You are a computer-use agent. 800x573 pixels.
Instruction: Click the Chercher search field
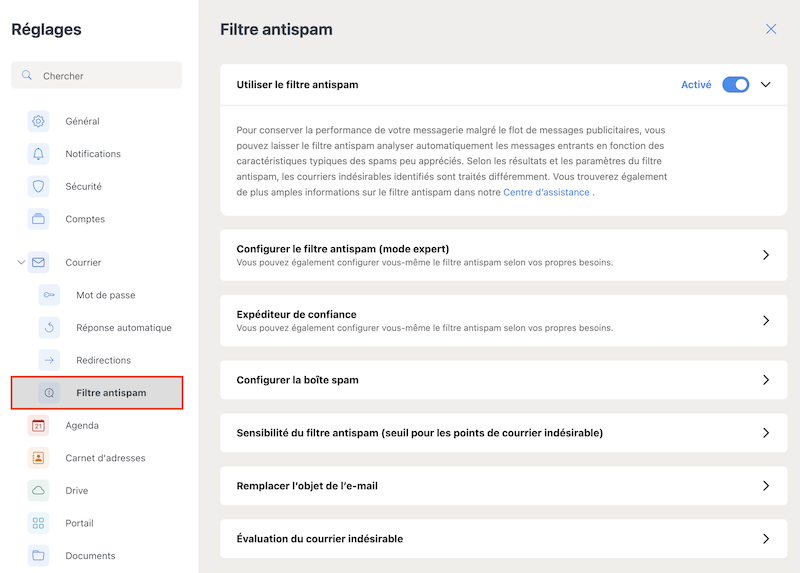point(96,76)
